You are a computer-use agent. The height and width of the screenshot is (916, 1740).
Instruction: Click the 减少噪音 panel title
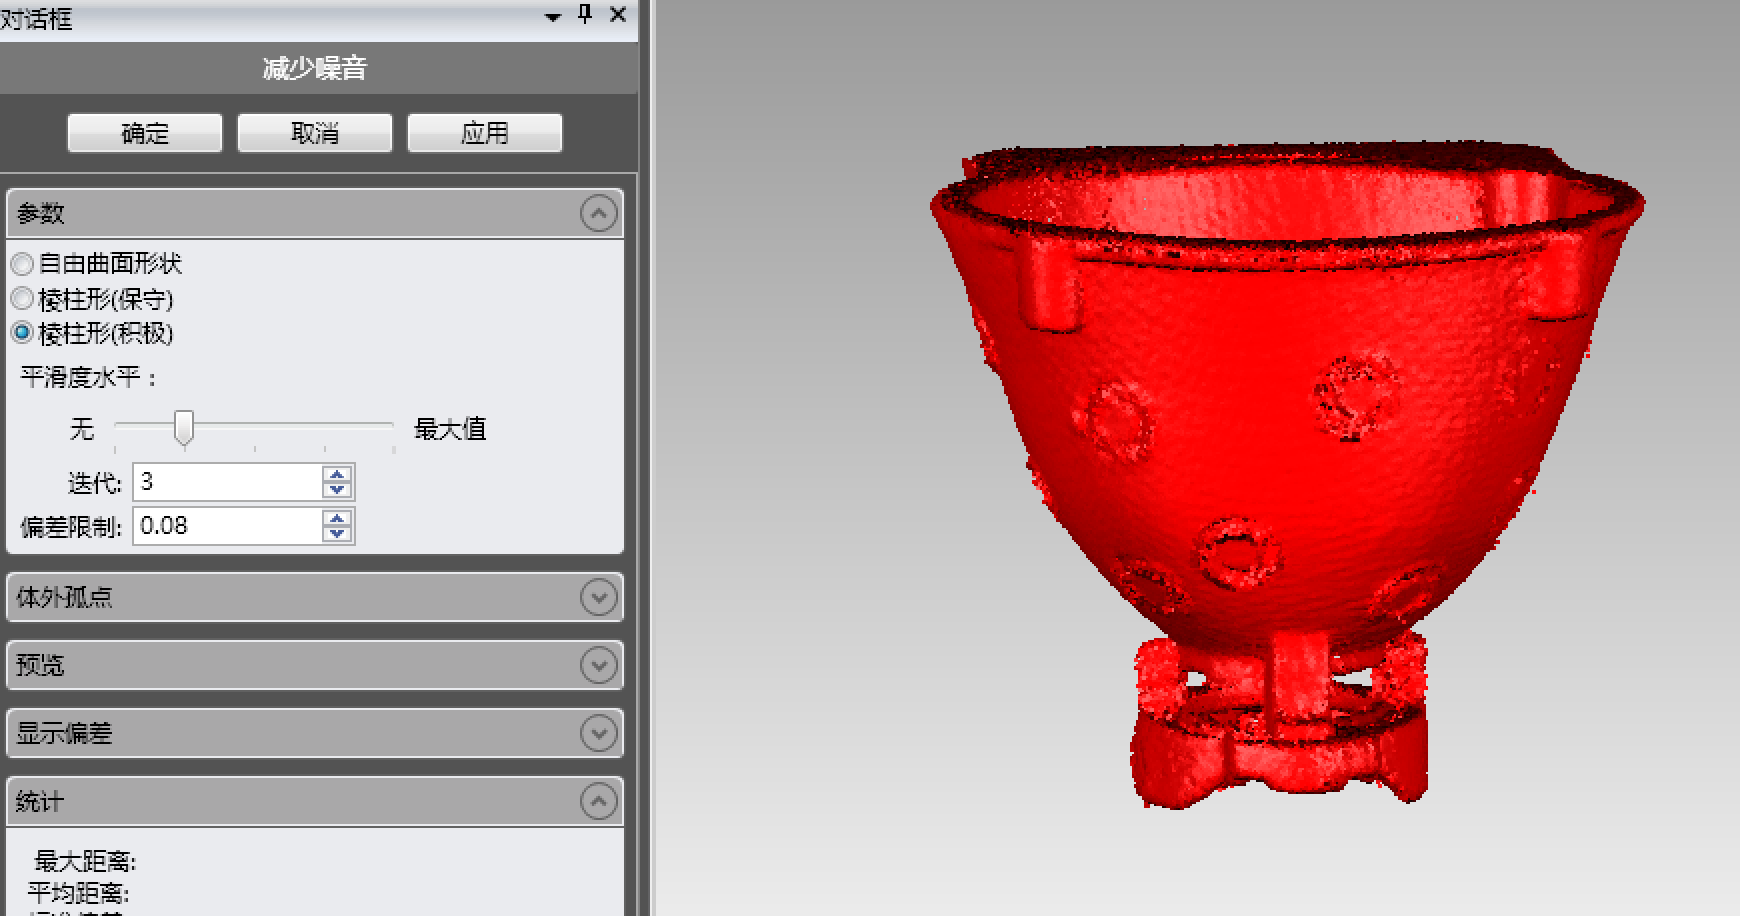click(x=315, y=68)
